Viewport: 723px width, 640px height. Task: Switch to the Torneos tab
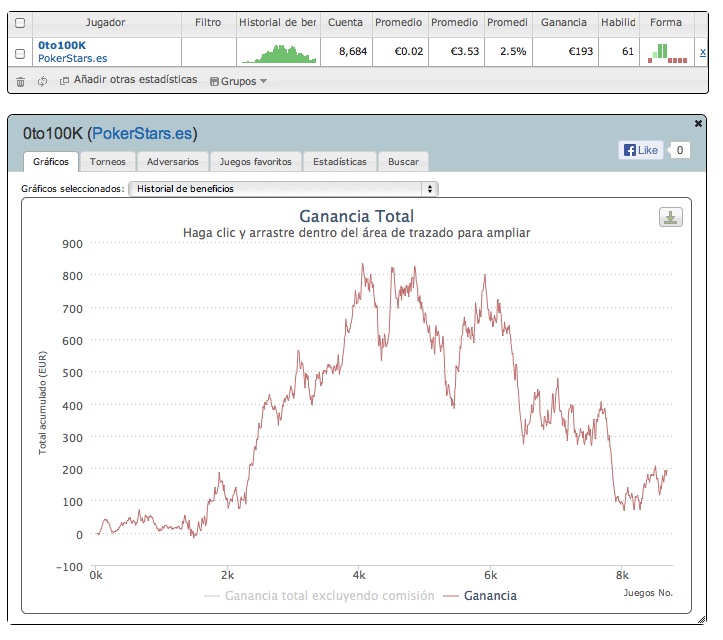[x=107, y=162]
